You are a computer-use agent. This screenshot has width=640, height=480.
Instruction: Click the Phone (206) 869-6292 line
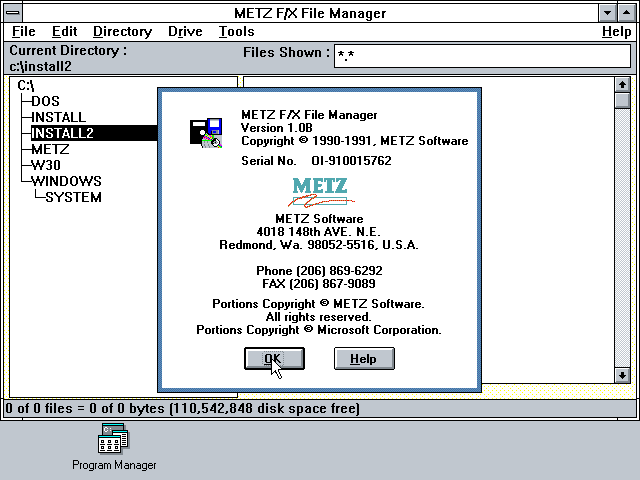319,271
